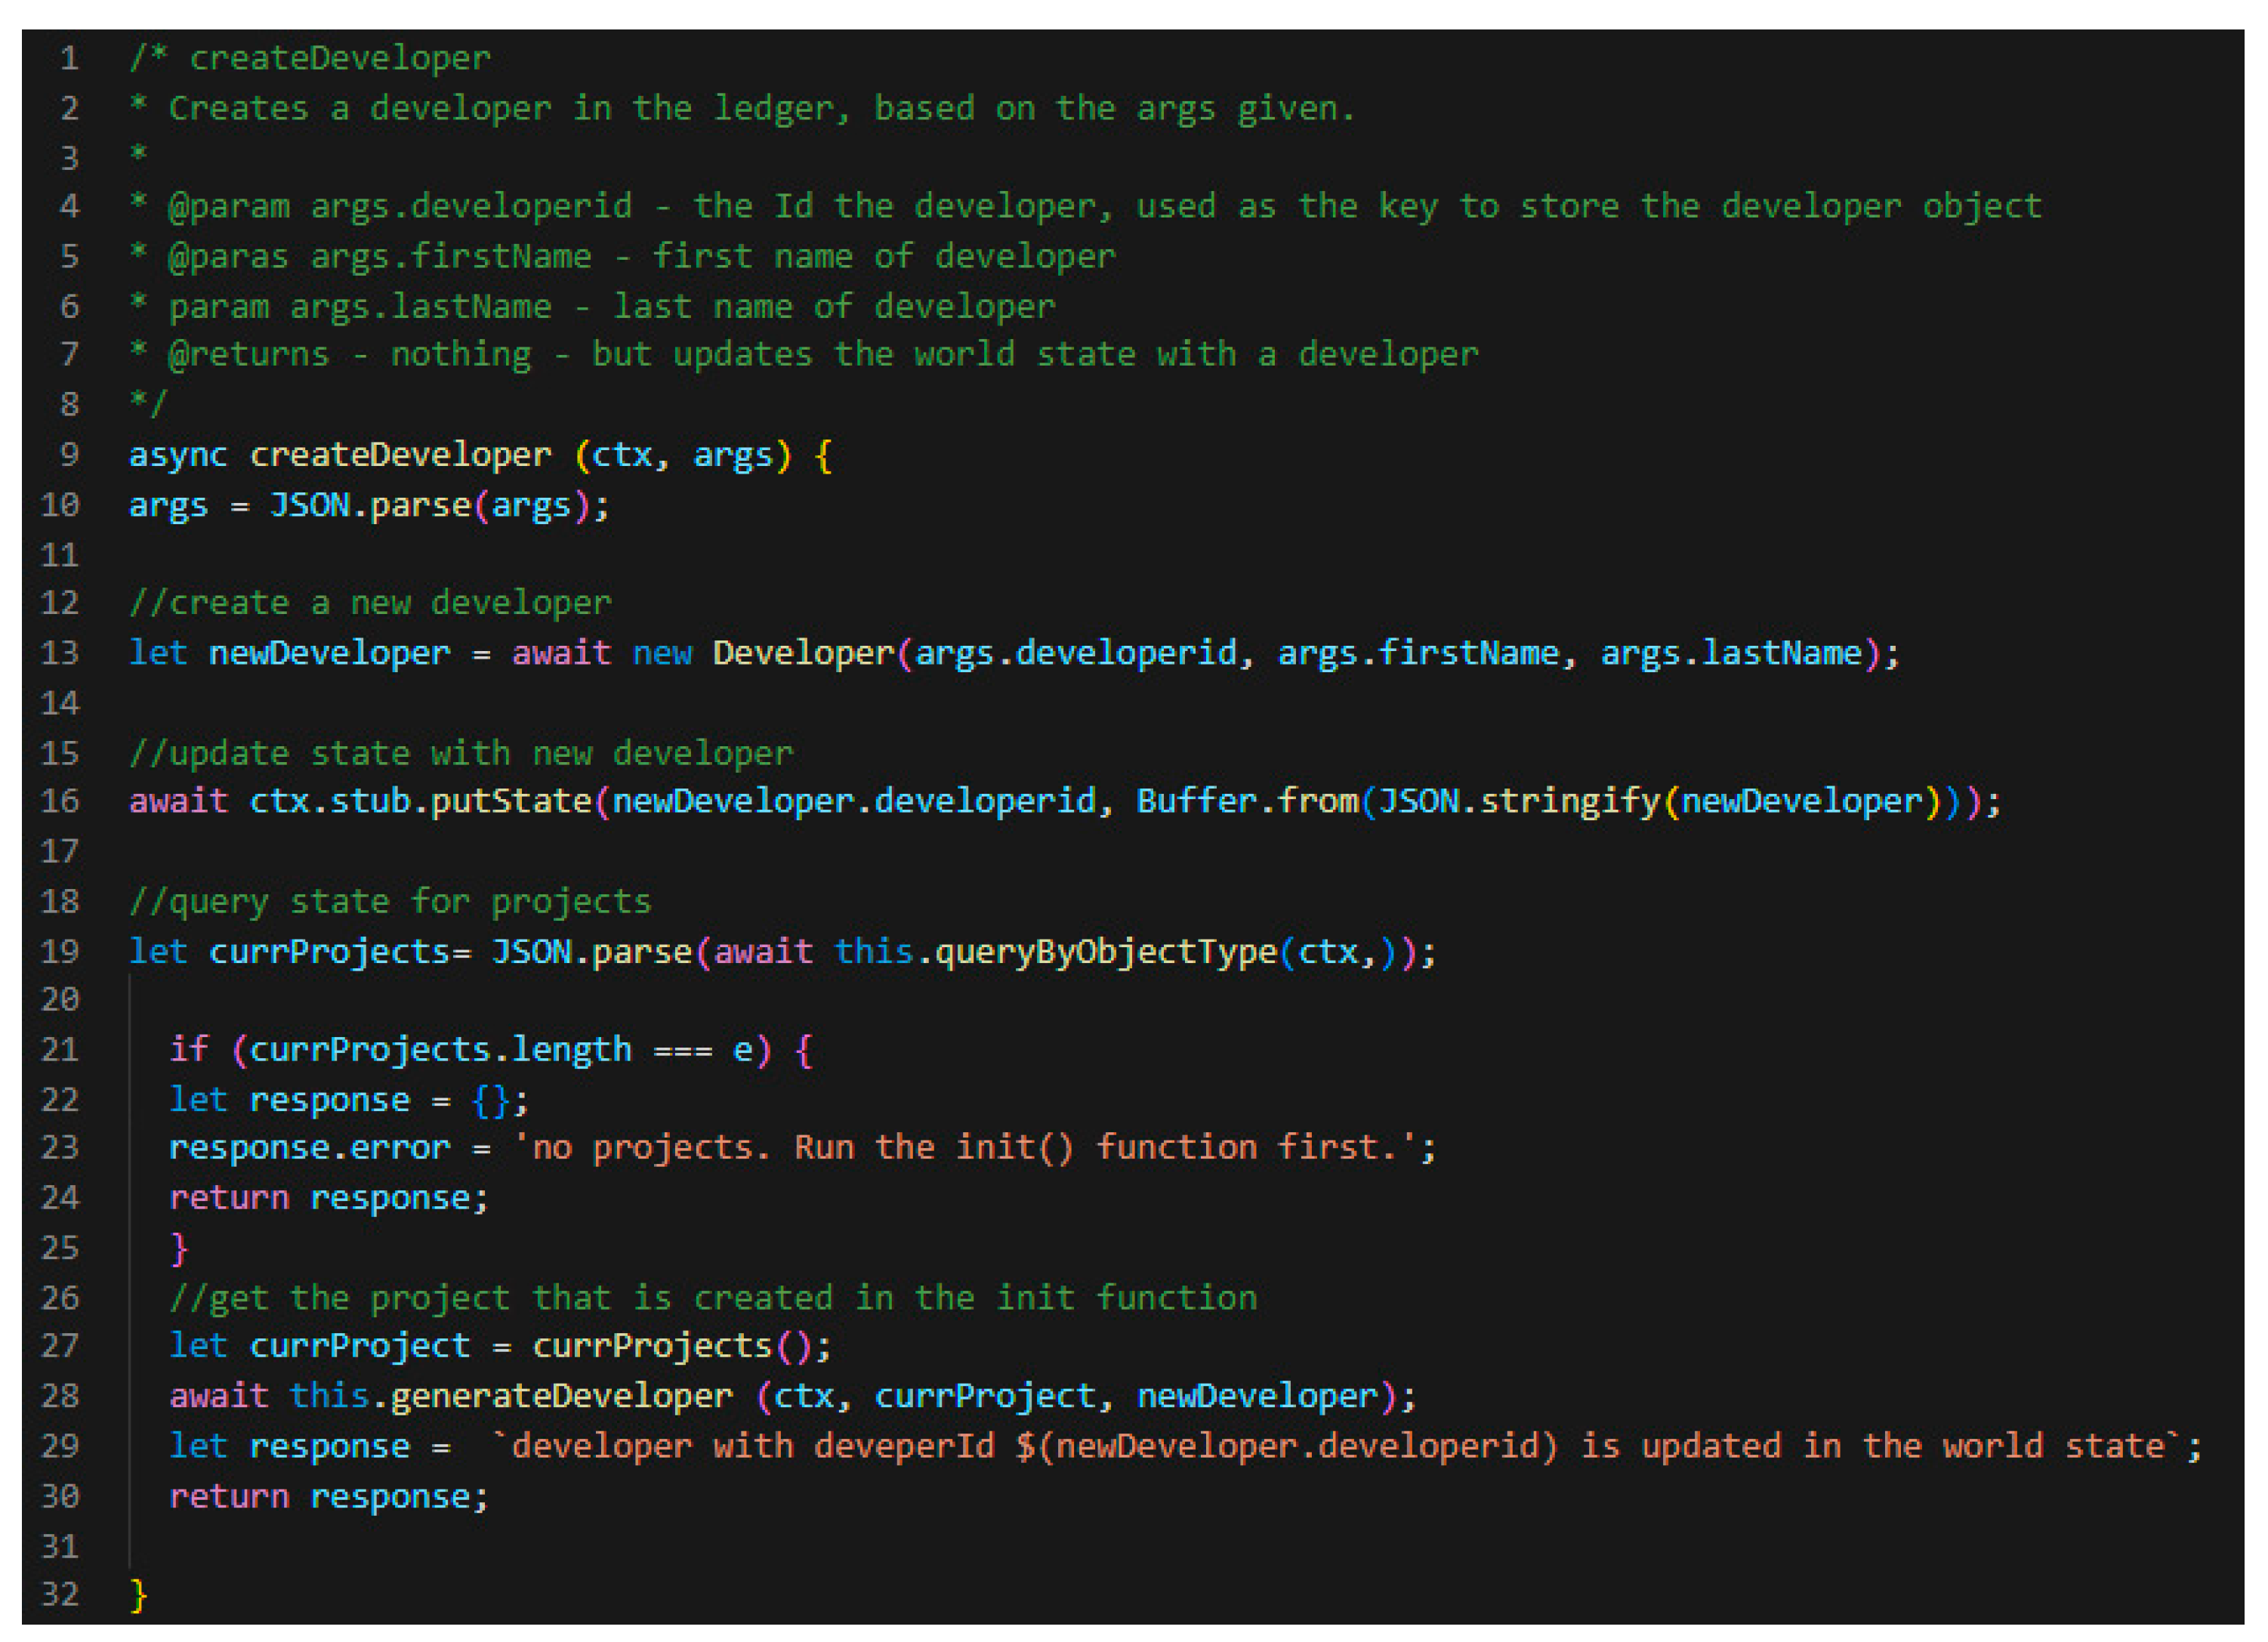2268x1642 pixels.
Task: Click the currProjects.length expression
Action: point(440,1050)
